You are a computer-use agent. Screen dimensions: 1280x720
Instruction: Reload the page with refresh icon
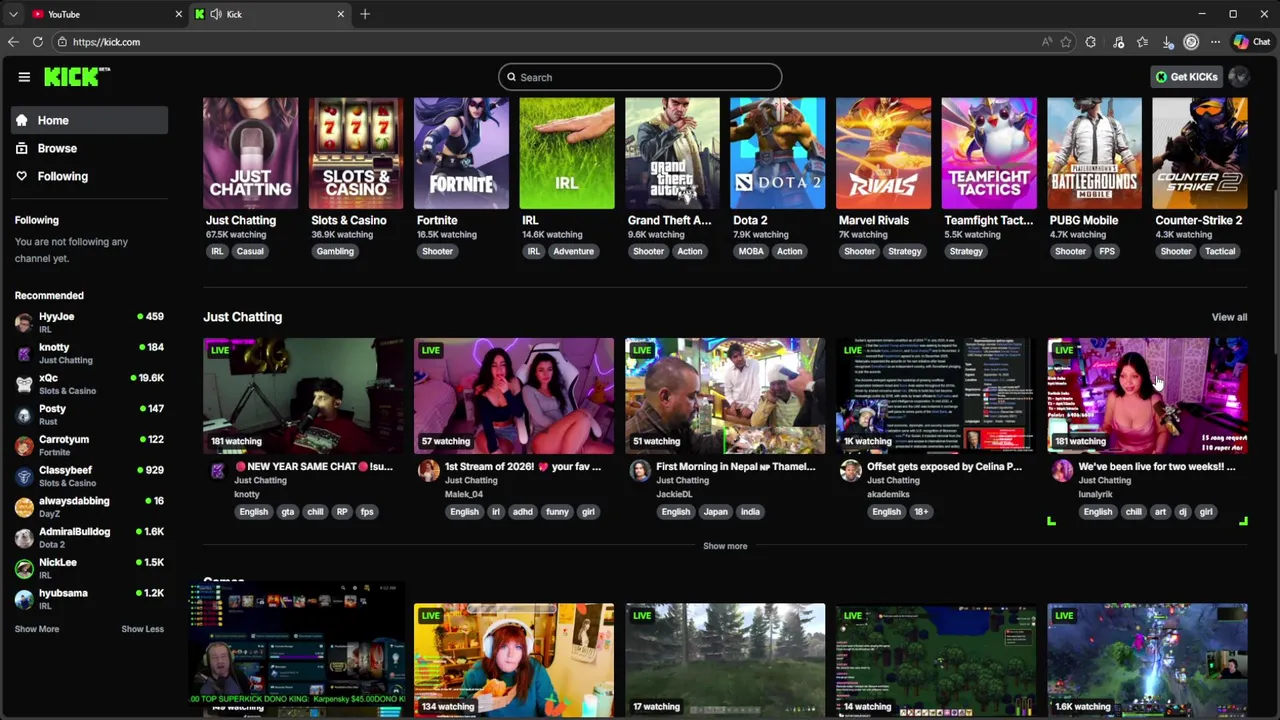pos(38,42)
